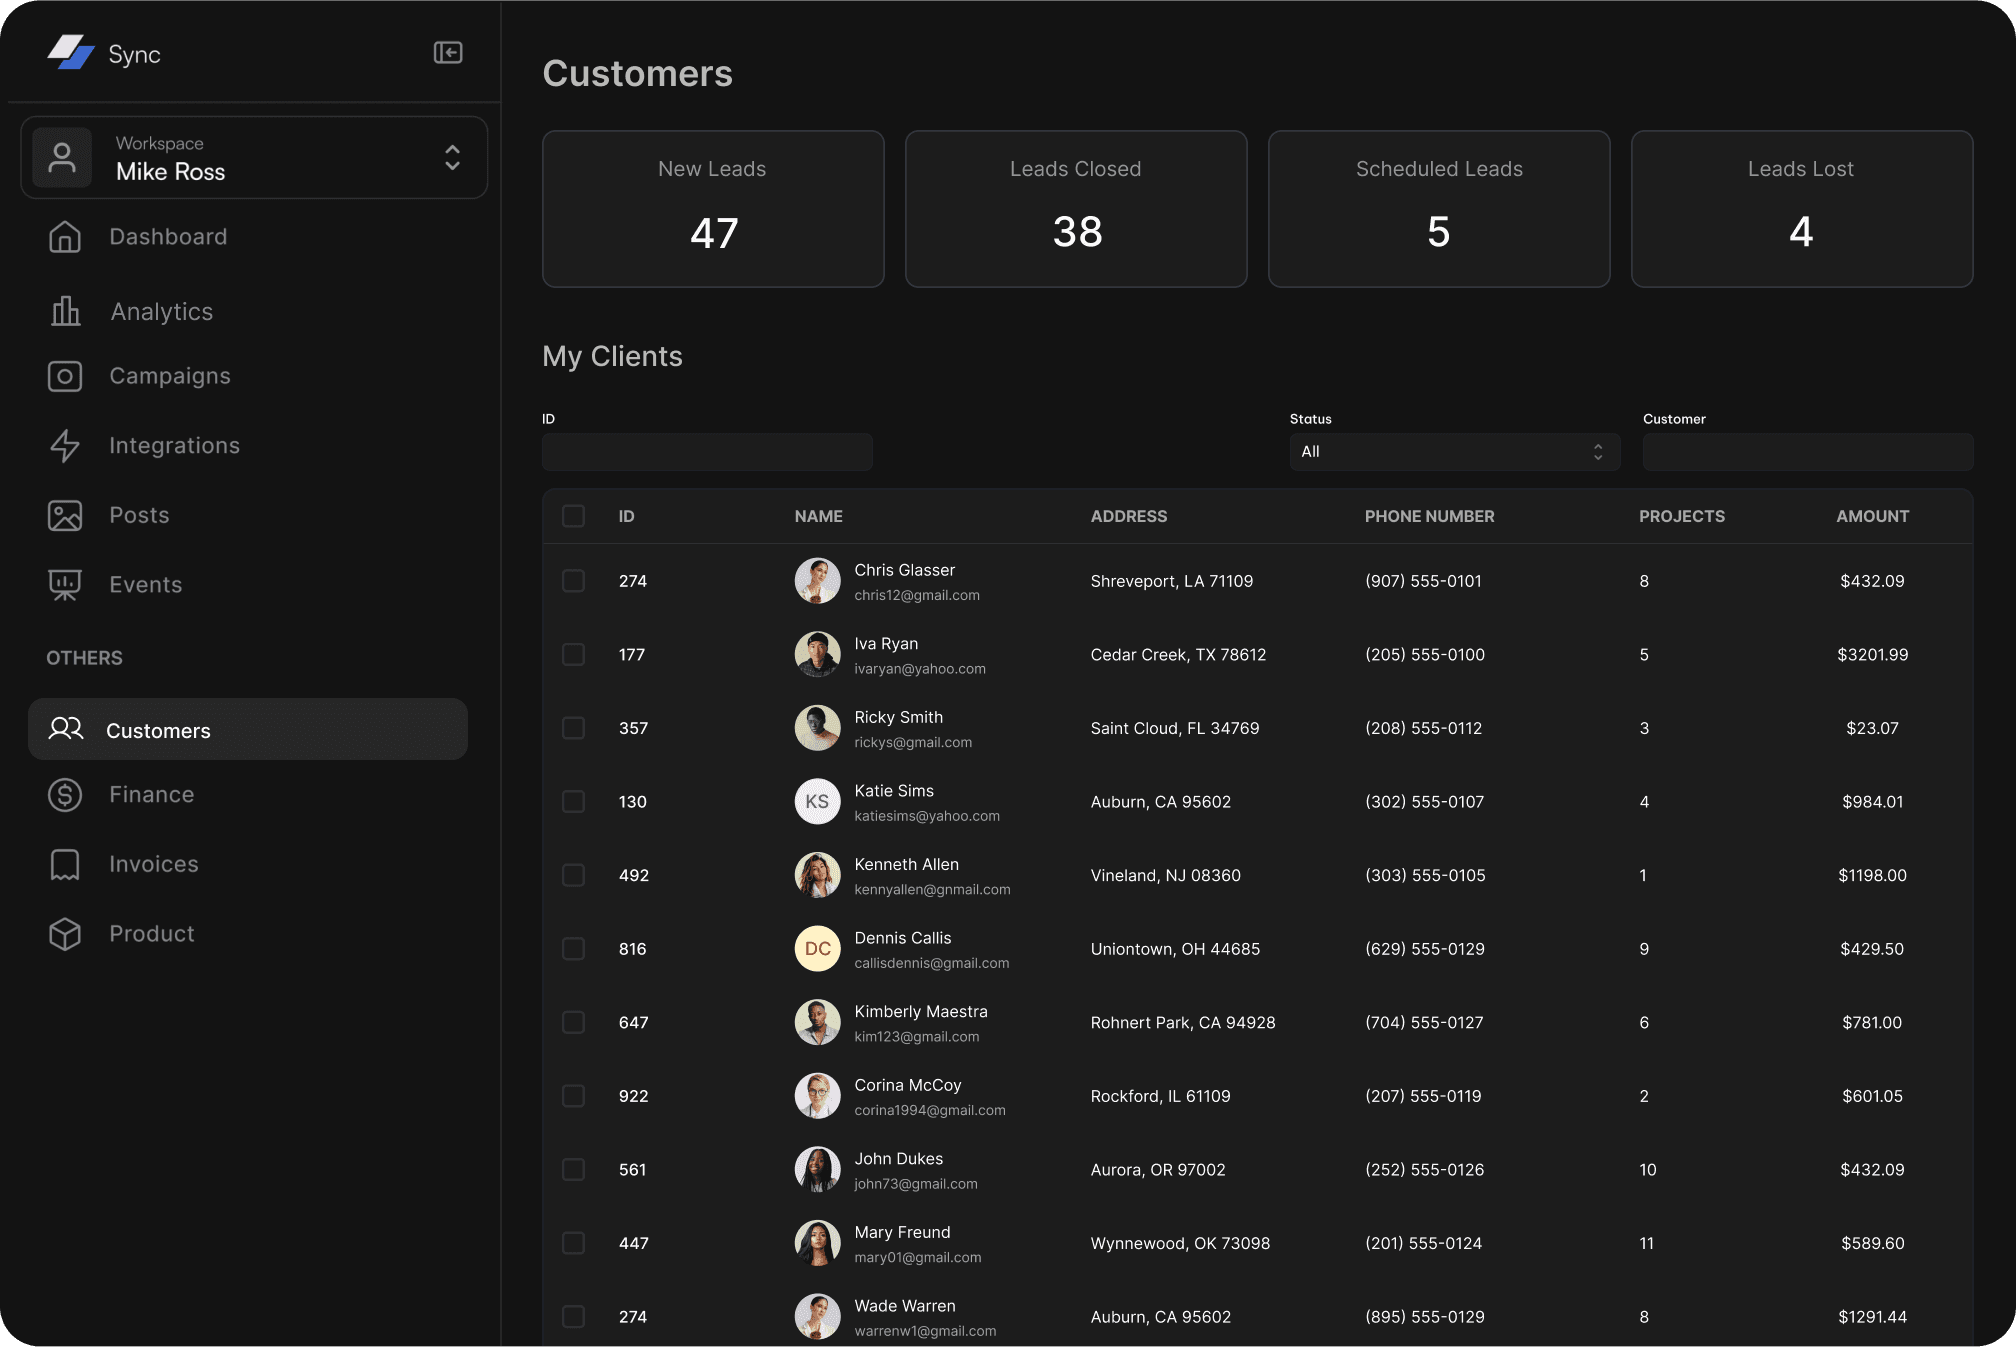Viewport: 2016px width, 1347px height.
Task: Open the Status filter dropdown
Action: (1453, 452)
